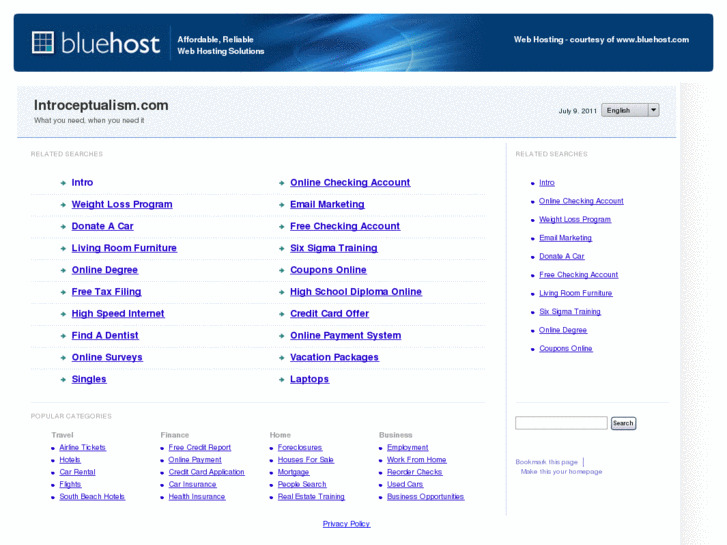Viewport: 727px width, 545px height.
Task: Open the Online Checking Account main link
Action: click(350, 182)
